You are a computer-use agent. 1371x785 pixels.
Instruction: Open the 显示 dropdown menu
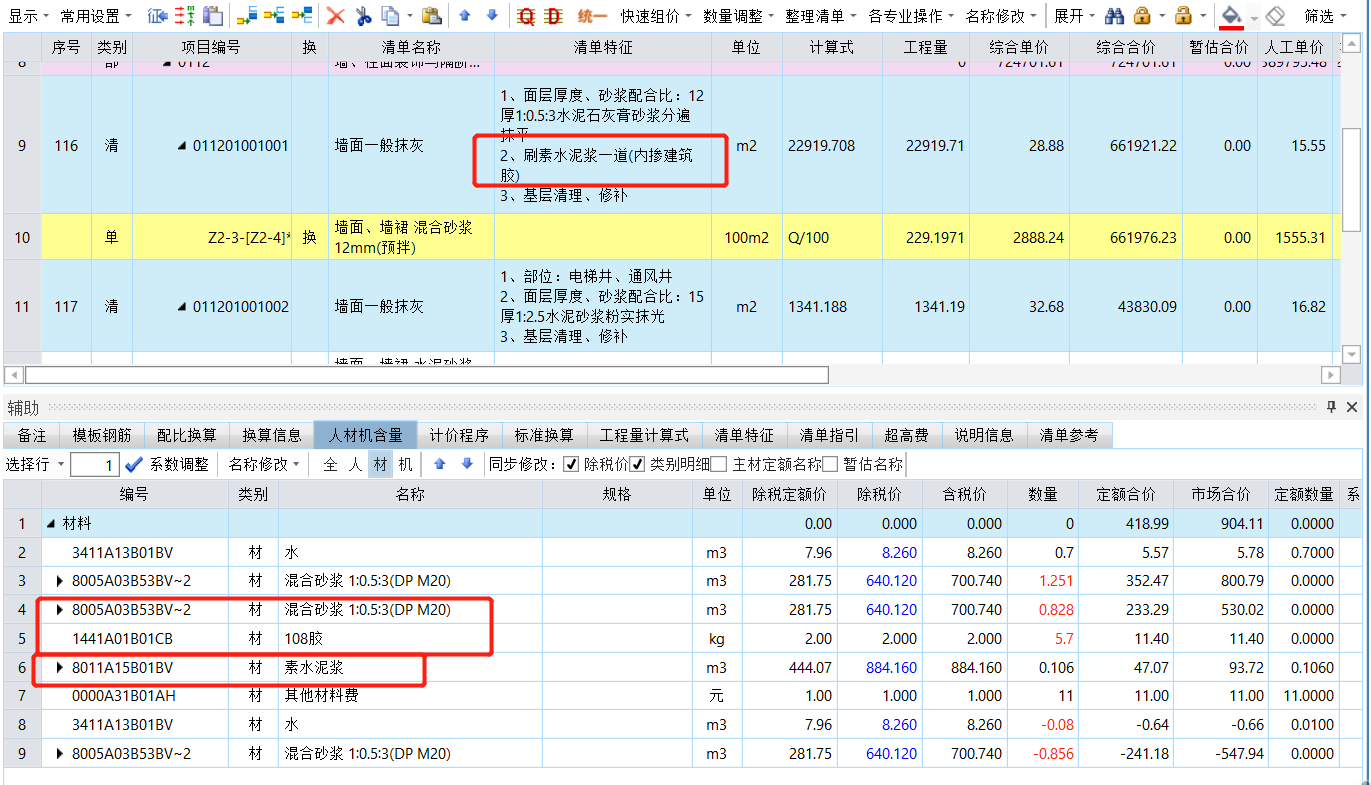[27, 16]
